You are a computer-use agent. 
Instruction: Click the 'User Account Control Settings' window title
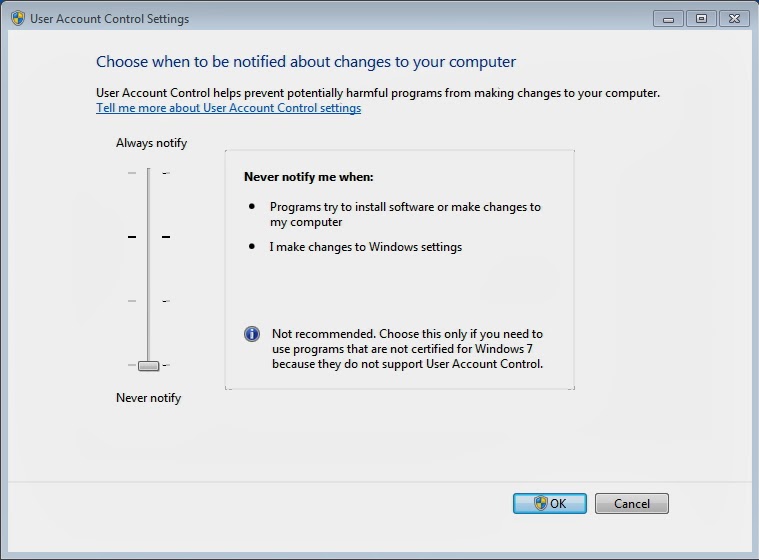[x=109, y=19]
